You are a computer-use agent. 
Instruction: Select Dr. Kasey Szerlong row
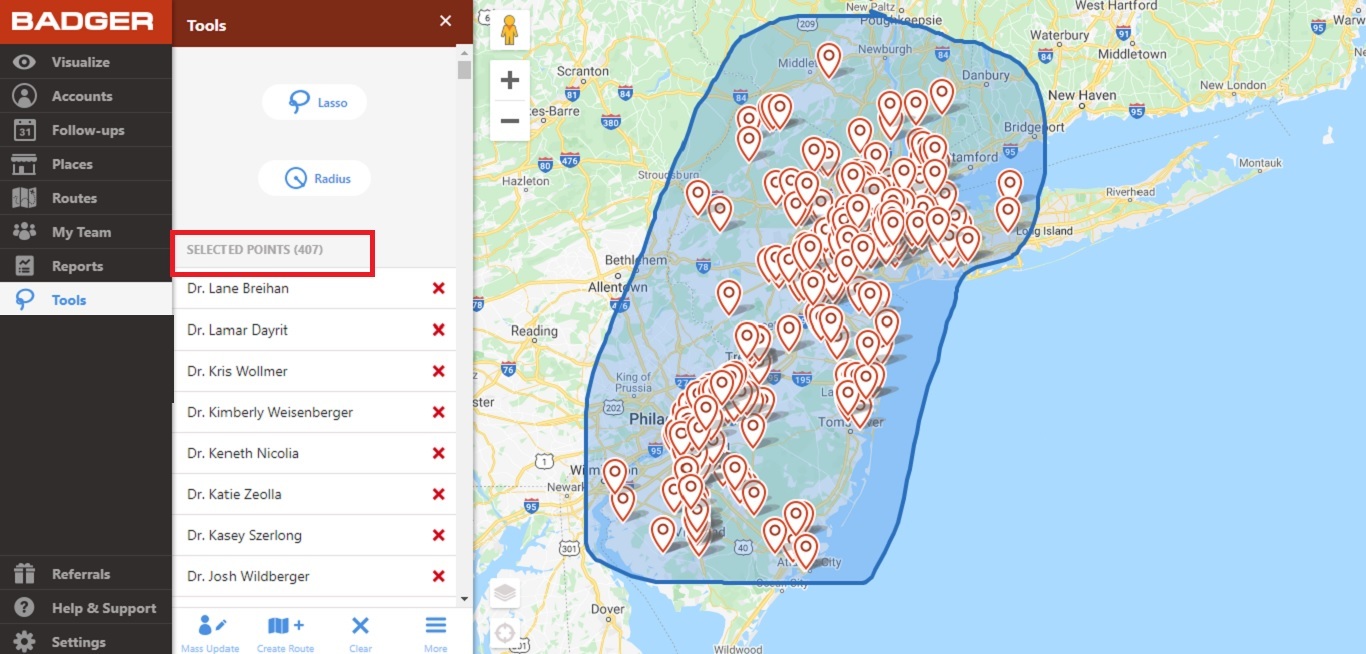pos(315,535)
